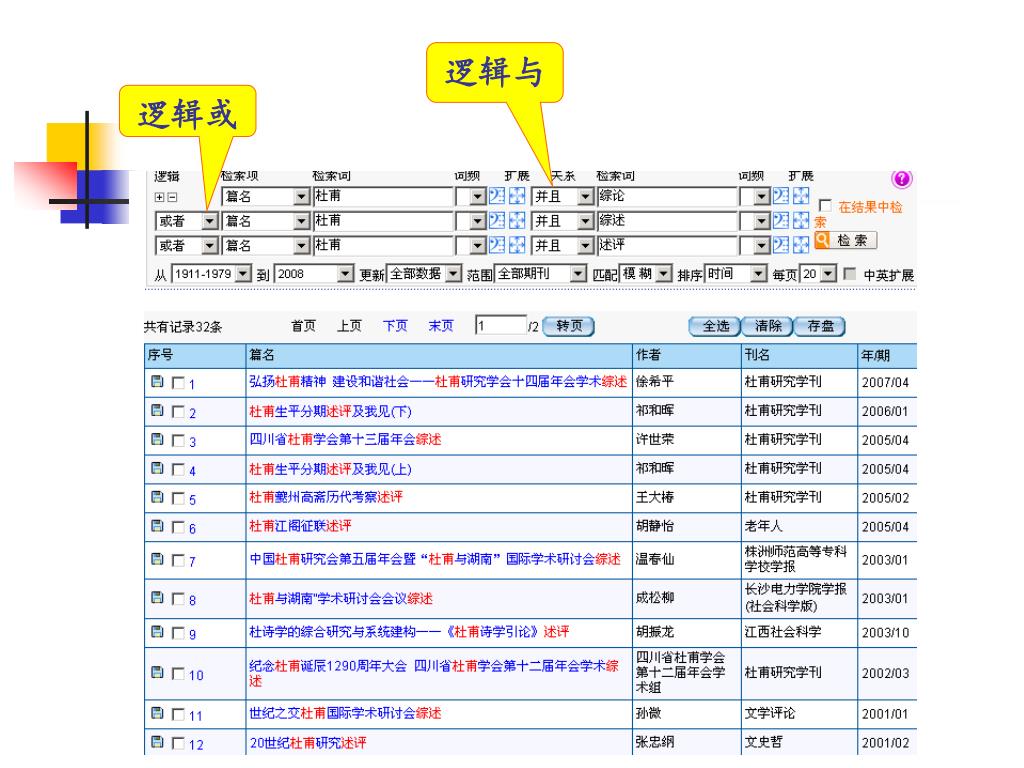Screen dimensions: 1024x768
Task: Click the save icon for record 2
Action: 157,411
